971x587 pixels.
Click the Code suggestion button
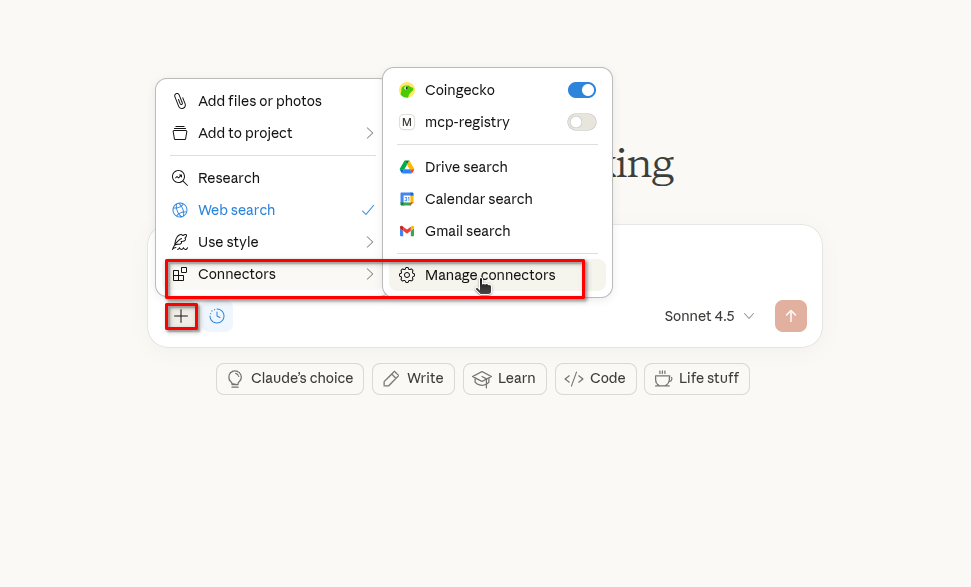coord(596,379)
